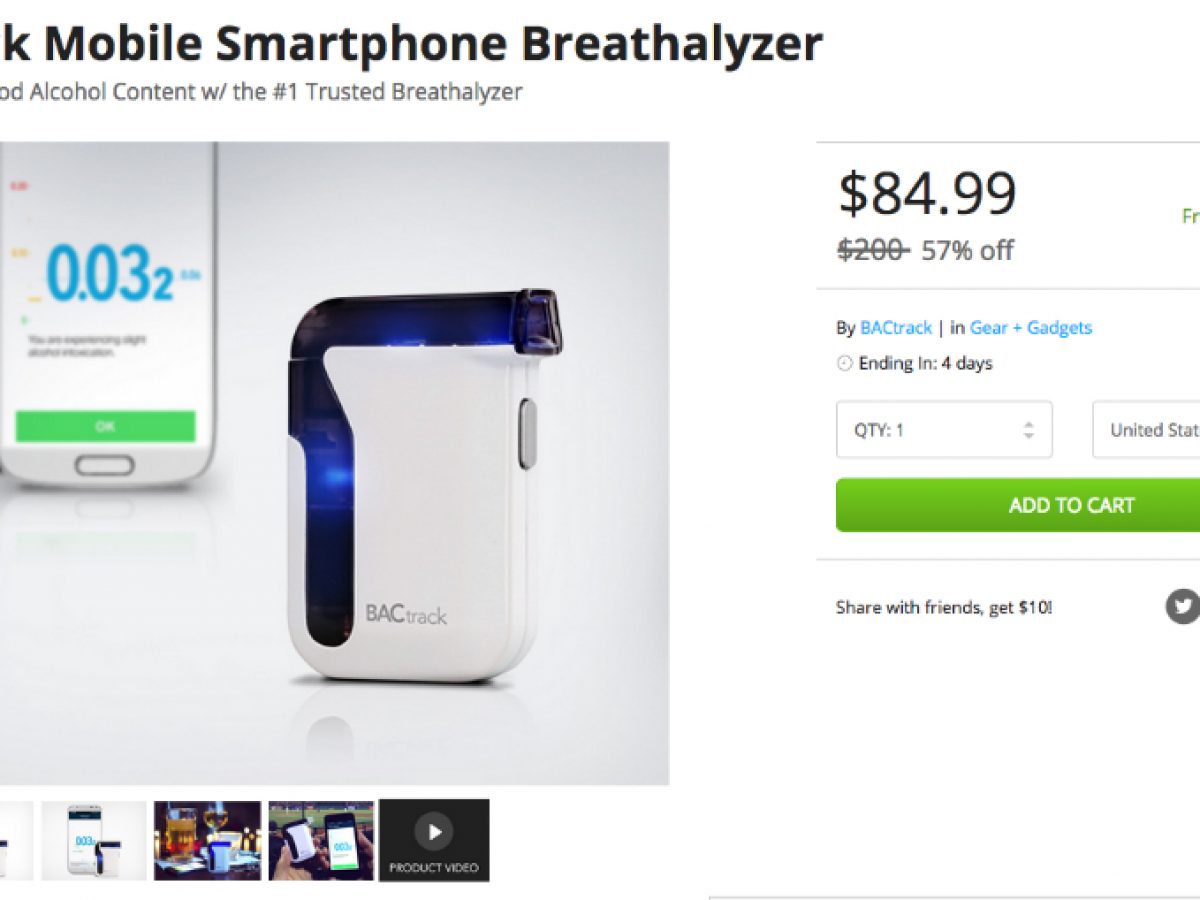
Task: Click the Twitter share icon
Action: point(1184,606)
